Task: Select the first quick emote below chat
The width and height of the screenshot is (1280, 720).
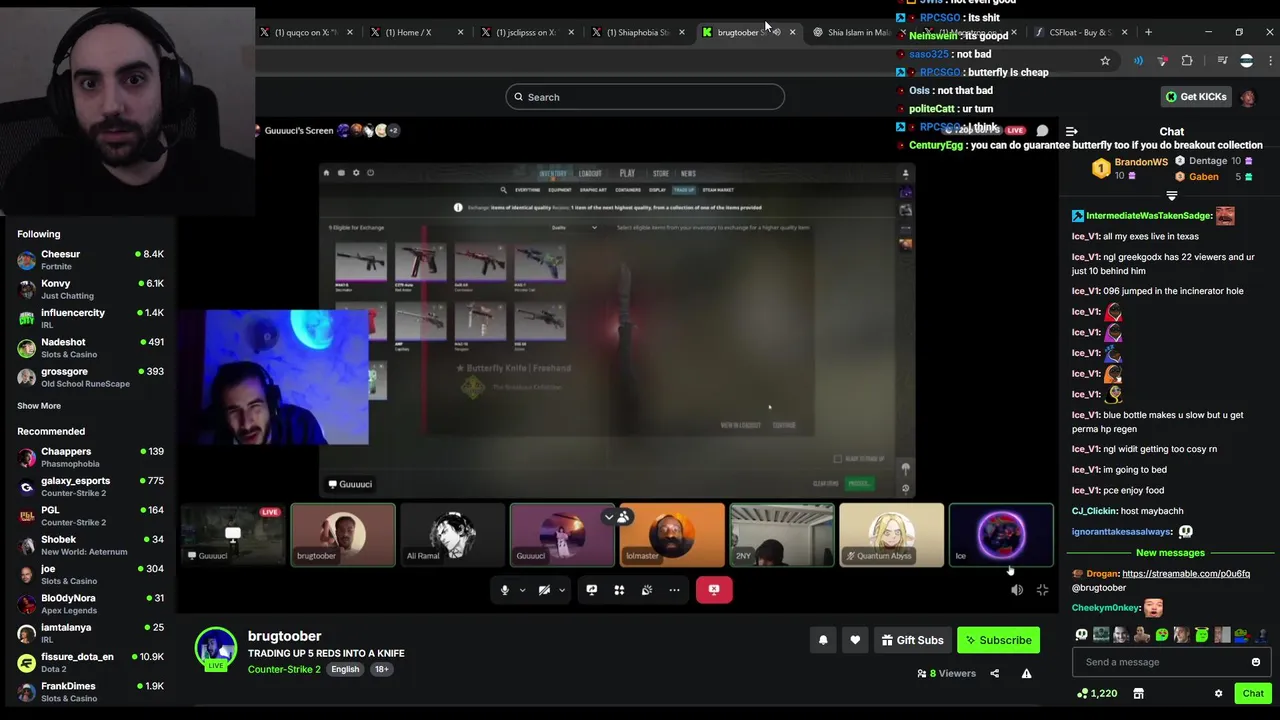Action: [1081, 635]
